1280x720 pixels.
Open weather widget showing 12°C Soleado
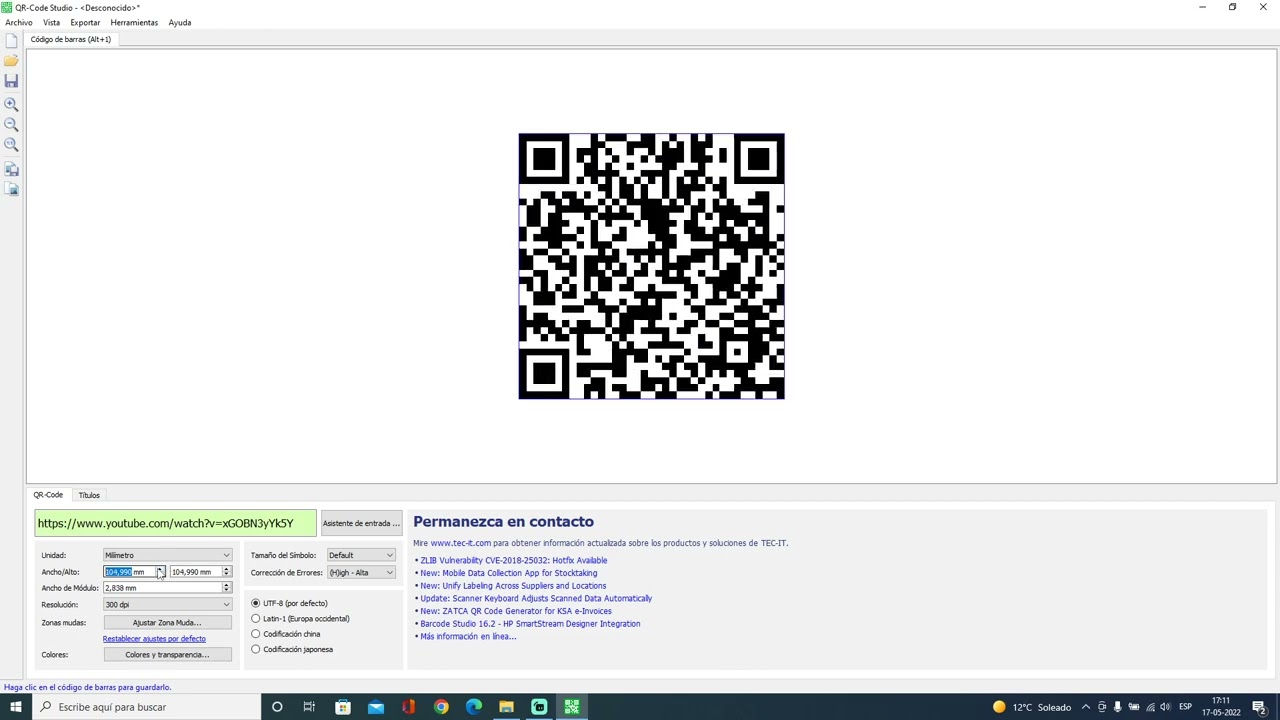click(1032, 707)
